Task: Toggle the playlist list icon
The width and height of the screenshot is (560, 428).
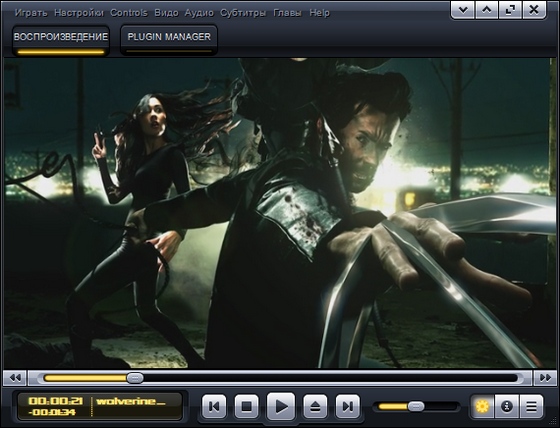Action: point(531,406)
